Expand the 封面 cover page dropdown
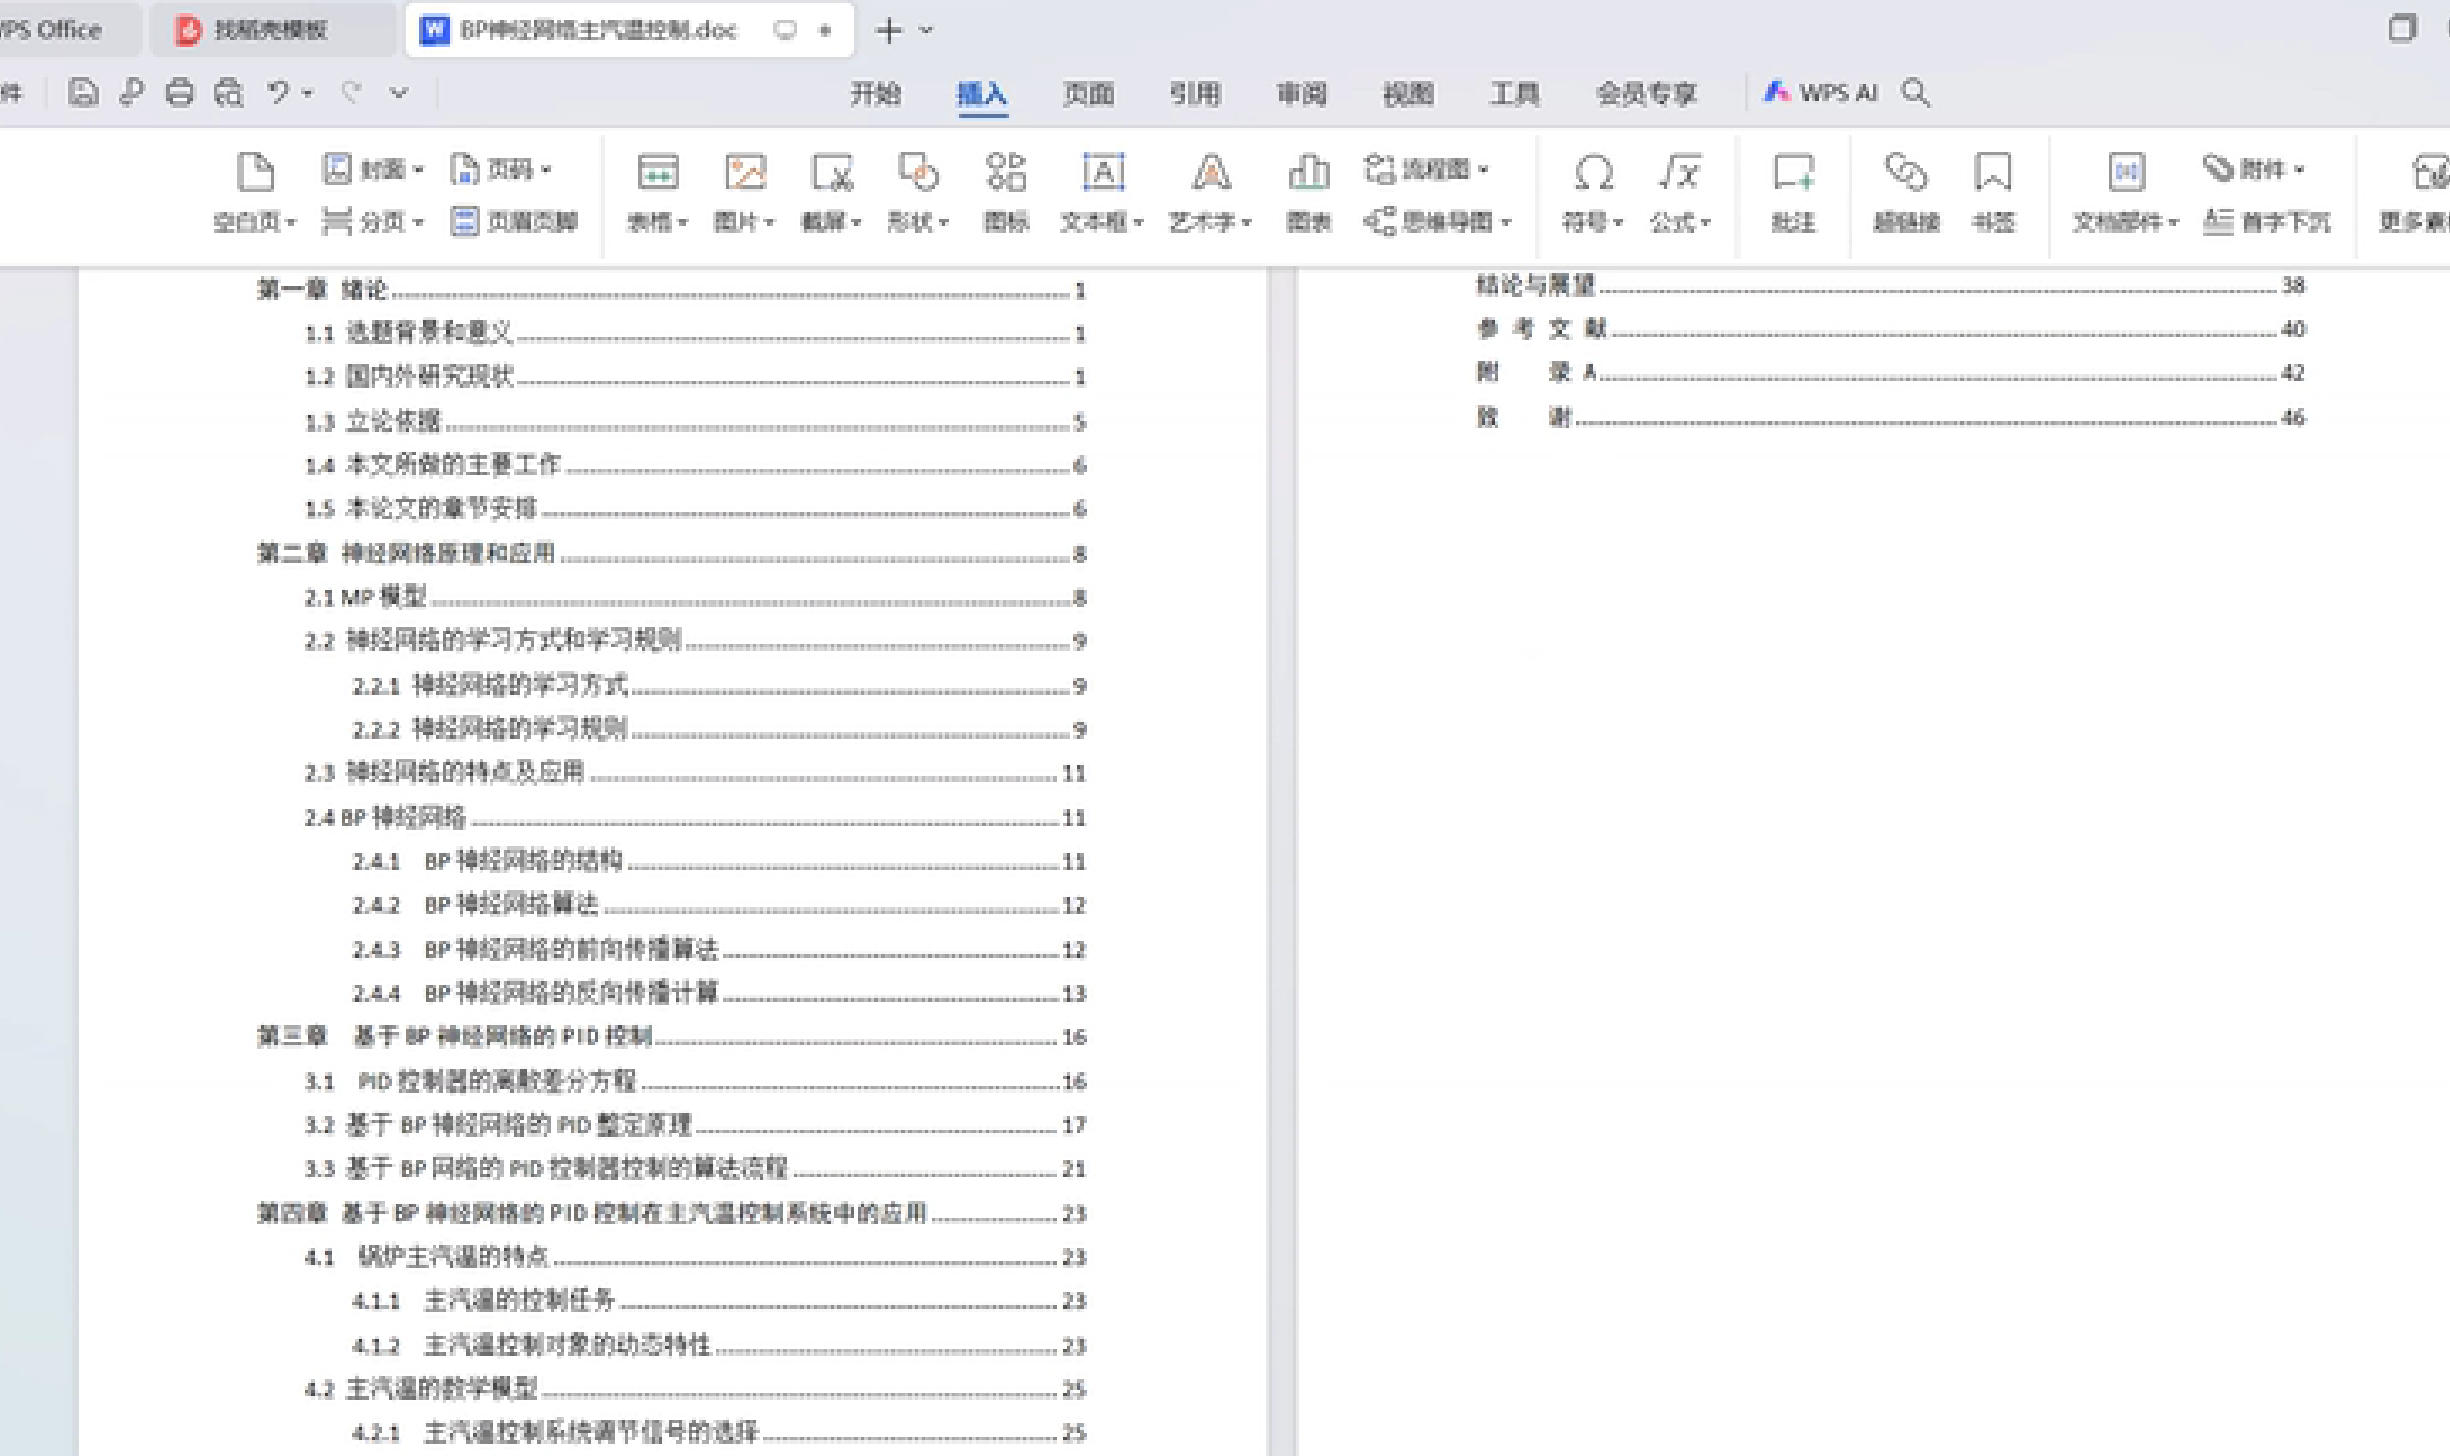Screen dimensions: 2450x1456 (x=418, y=169)
